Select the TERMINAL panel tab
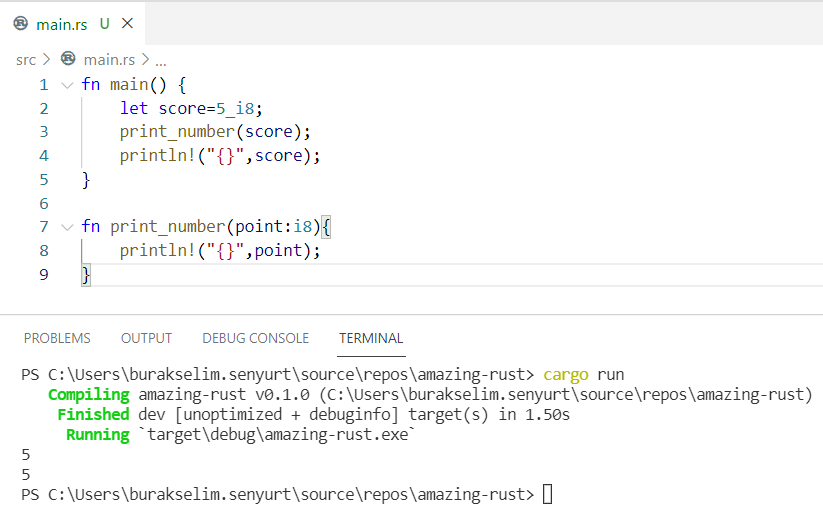This screenshot has width=823, height=522. 371,338
